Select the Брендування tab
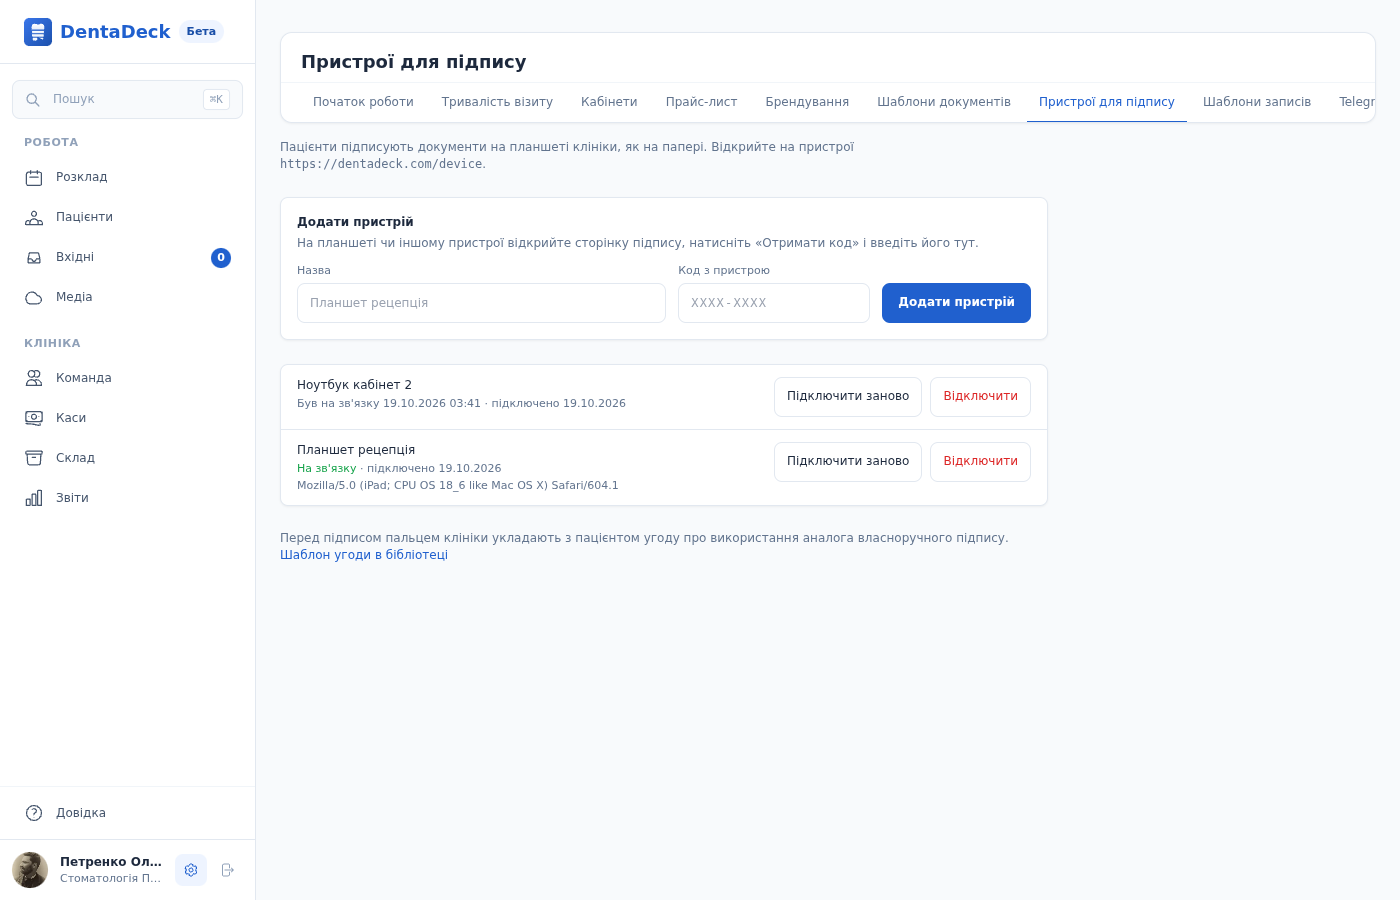The height and width of the screenshot is (900, 1400). [x=807, y=102]
